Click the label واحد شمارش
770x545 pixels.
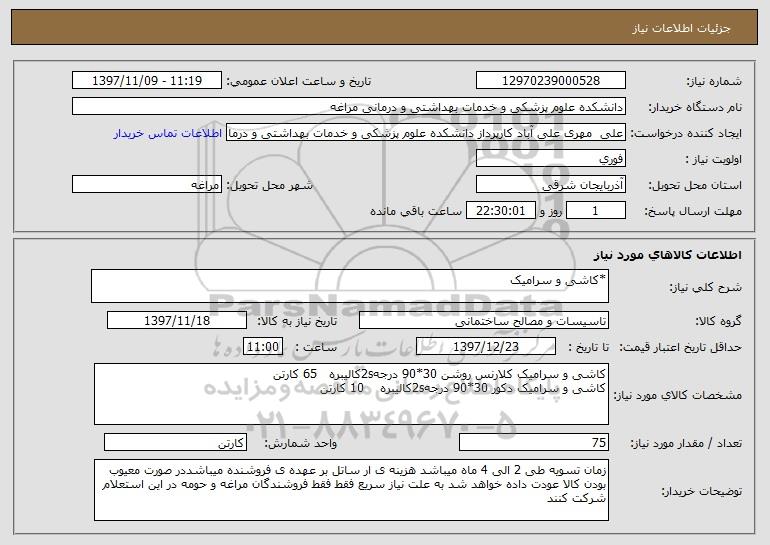pyautogui.click(x=301, y=443)
